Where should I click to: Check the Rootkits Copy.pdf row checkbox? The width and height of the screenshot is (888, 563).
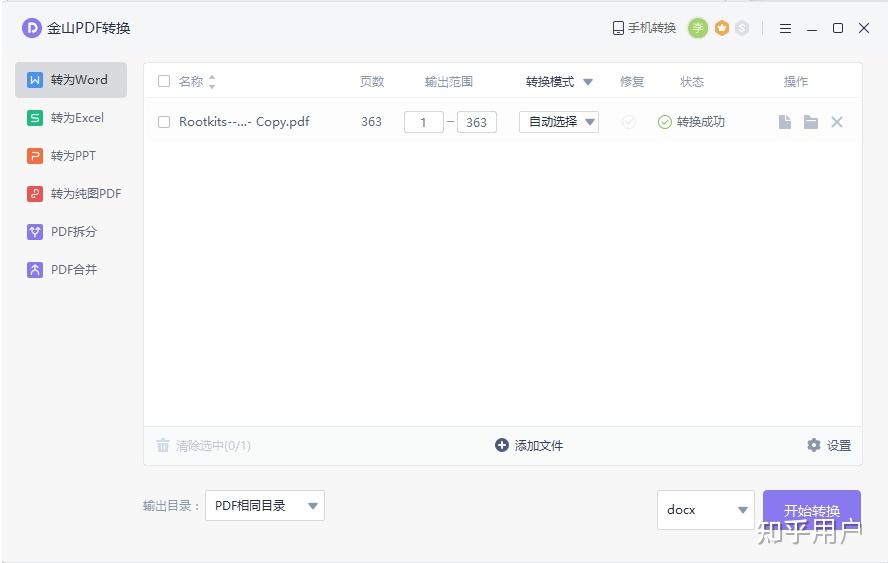click(164, 122)
